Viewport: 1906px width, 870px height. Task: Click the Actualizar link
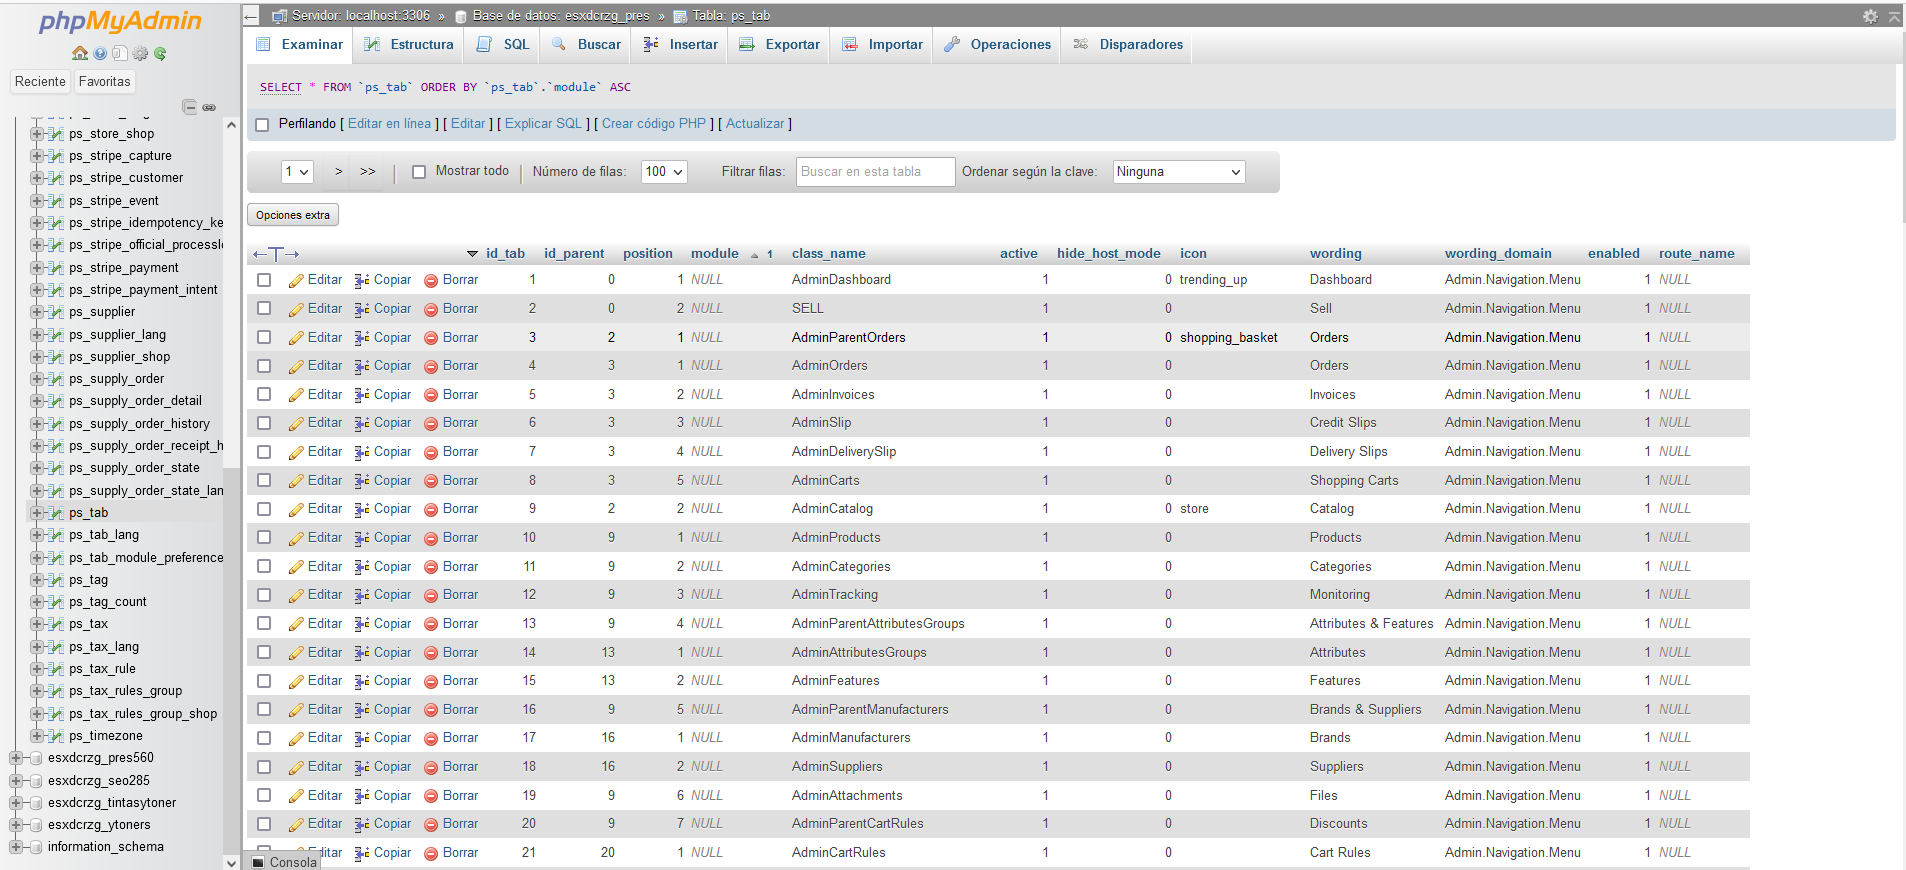click(755, 124)
